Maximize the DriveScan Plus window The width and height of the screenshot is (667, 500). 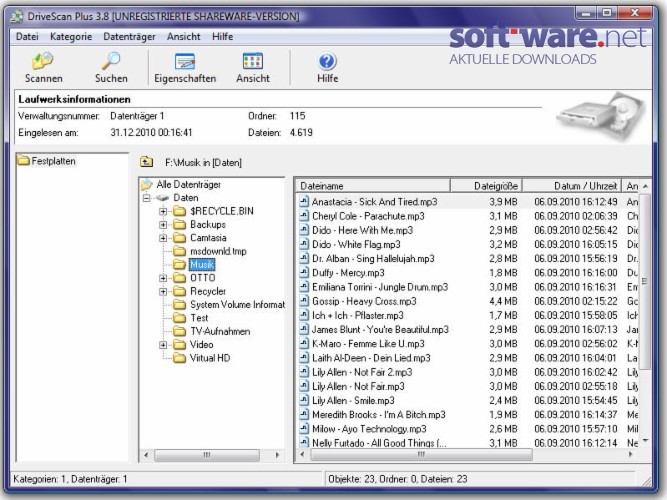coord(607,13)
